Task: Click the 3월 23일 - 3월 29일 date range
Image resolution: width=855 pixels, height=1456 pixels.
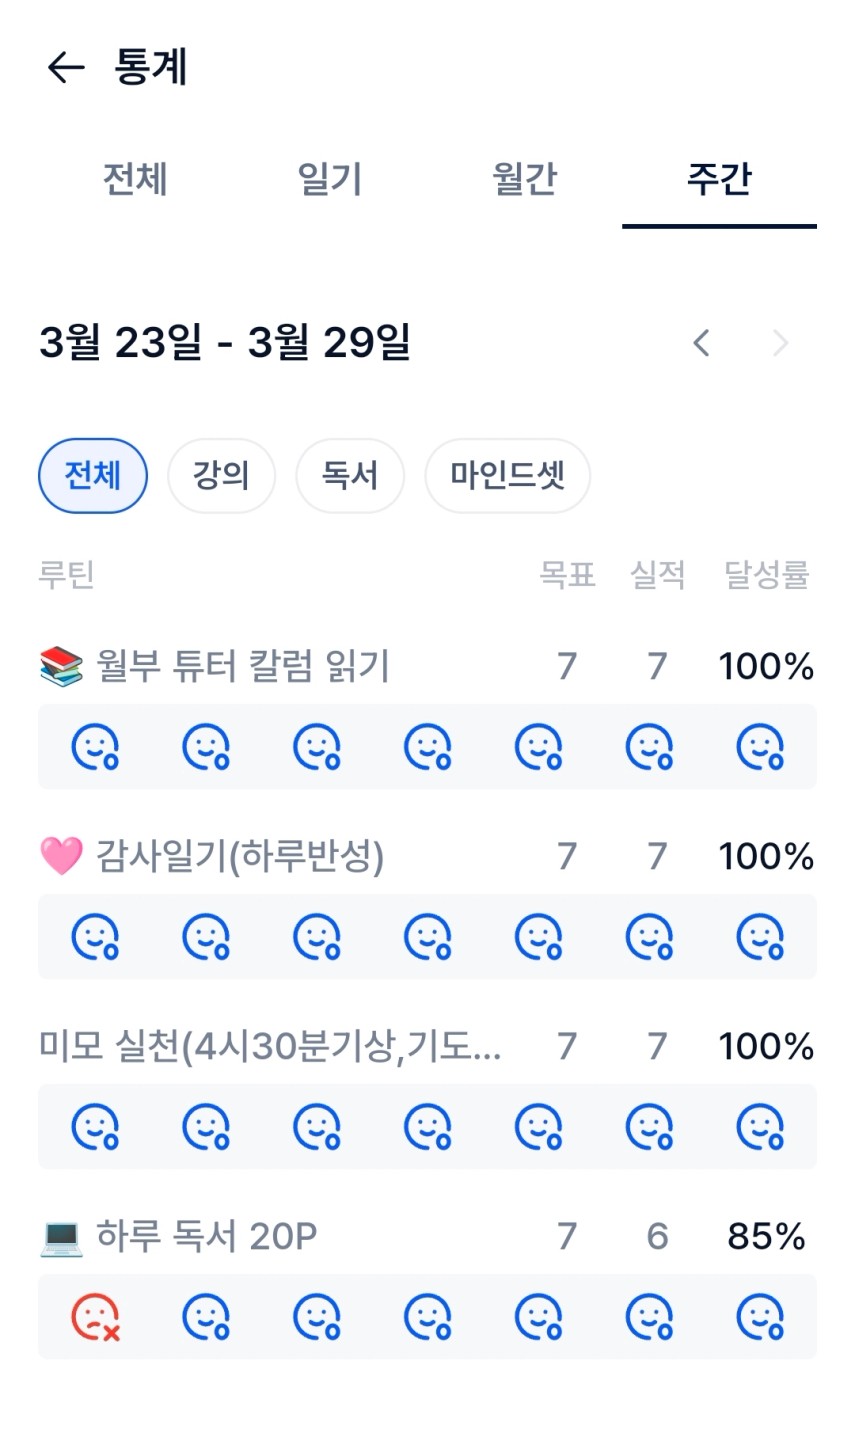Action: (225, 343)
